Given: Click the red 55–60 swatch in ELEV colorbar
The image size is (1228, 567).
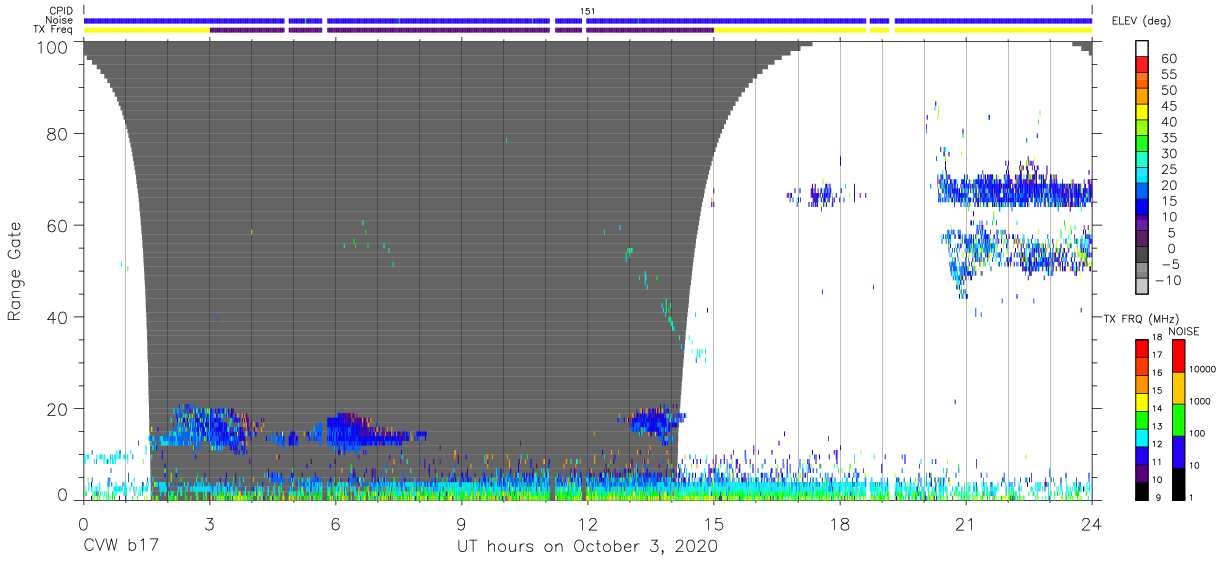Looking at the screenshot, I should (1142, 66).
